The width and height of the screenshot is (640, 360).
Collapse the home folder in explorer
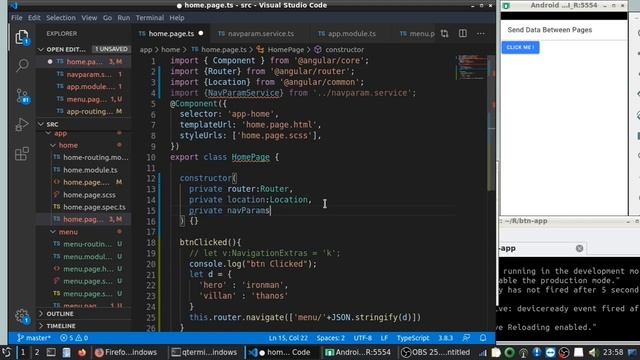[84, 145]
